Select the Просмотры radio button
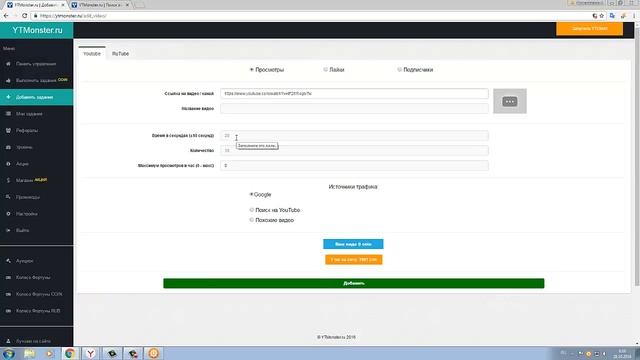The height and width of the screenshot is (360, 640). tap(251, 70)
